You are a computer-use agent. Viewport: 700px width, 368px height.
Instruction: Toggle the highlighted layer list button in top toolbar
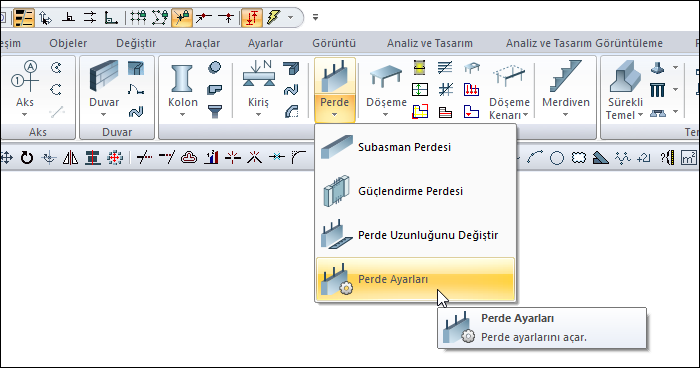(24, 18)
